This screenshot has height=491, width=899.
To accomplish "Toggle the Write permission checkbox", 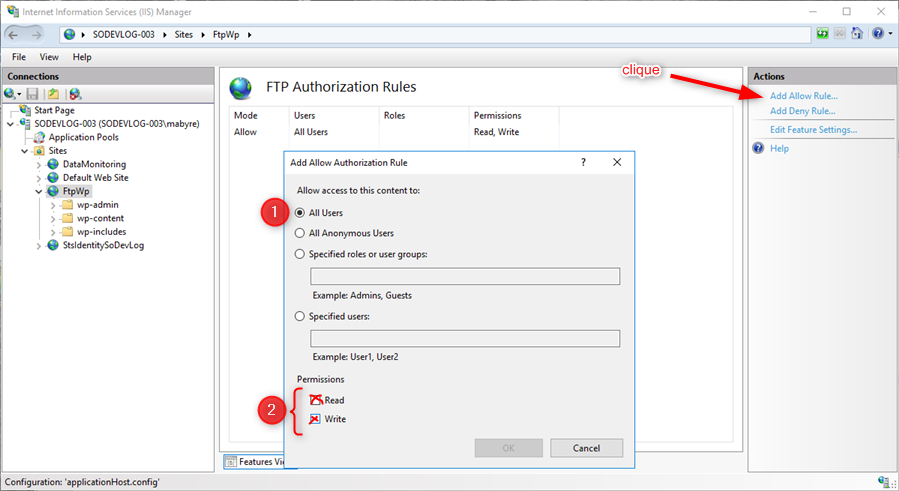I will point(315,419).
